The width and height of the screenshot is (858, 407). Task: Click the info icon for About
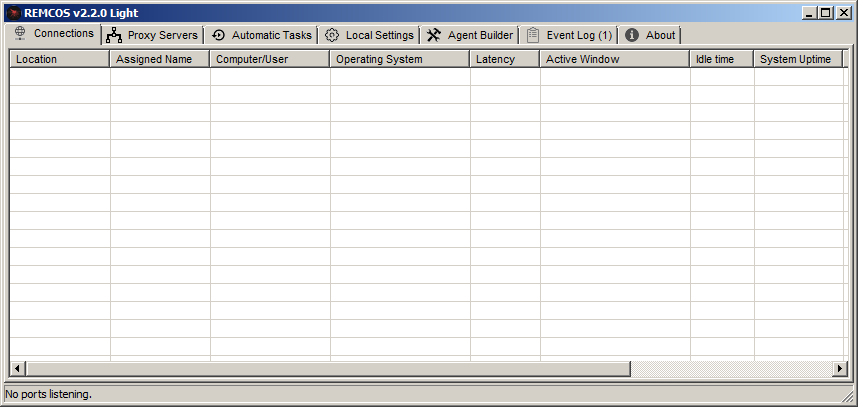point(632,35)
